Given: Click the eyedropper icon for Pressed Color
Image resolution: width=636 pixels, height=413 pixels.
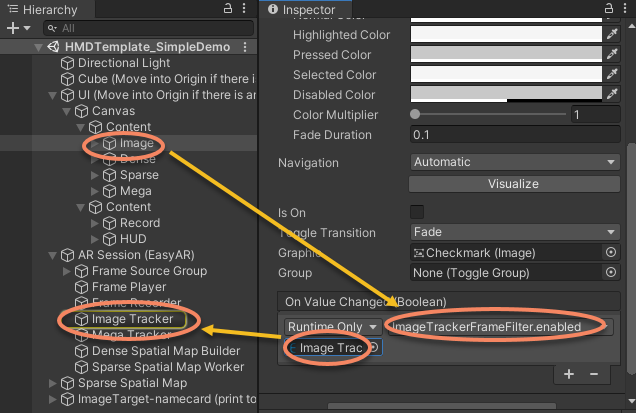Looking at the screenshot, I should (611, 55).
